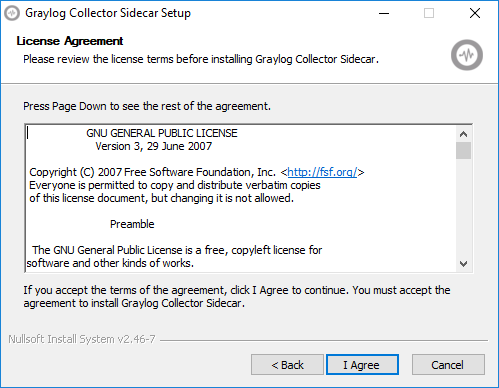Close the setup window
499x388 pixels.
(475, 13)
